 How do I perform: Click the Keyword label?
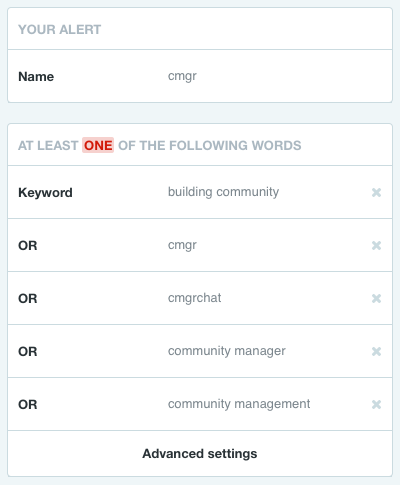[x=45, y=192]
